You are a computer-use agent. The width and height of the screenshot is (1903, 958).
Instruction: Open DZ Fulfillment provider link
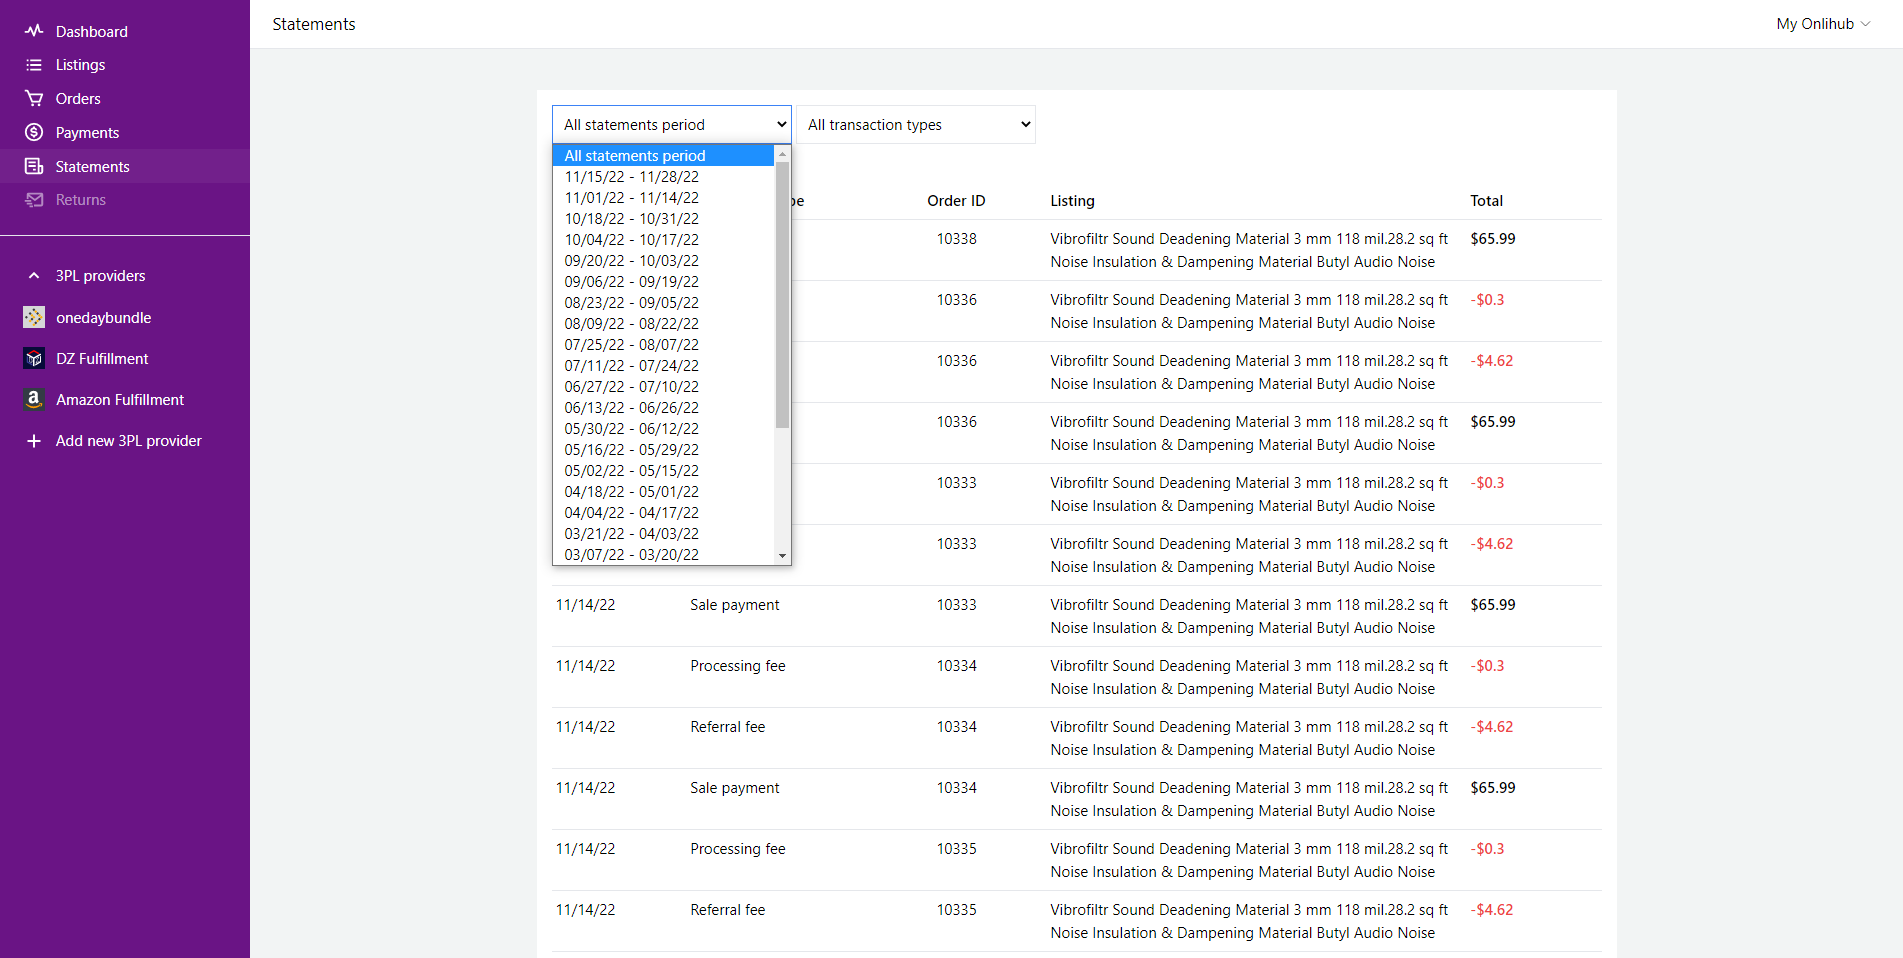click(x=102, y=358)
